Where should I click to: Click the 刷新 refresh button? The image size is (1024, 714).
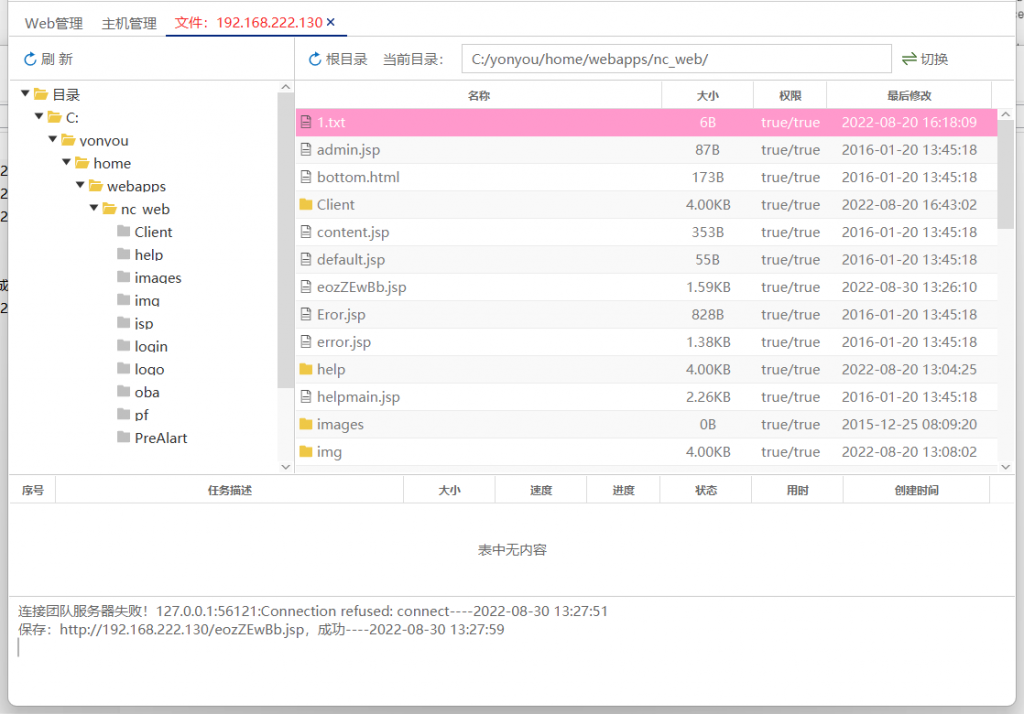47,57
